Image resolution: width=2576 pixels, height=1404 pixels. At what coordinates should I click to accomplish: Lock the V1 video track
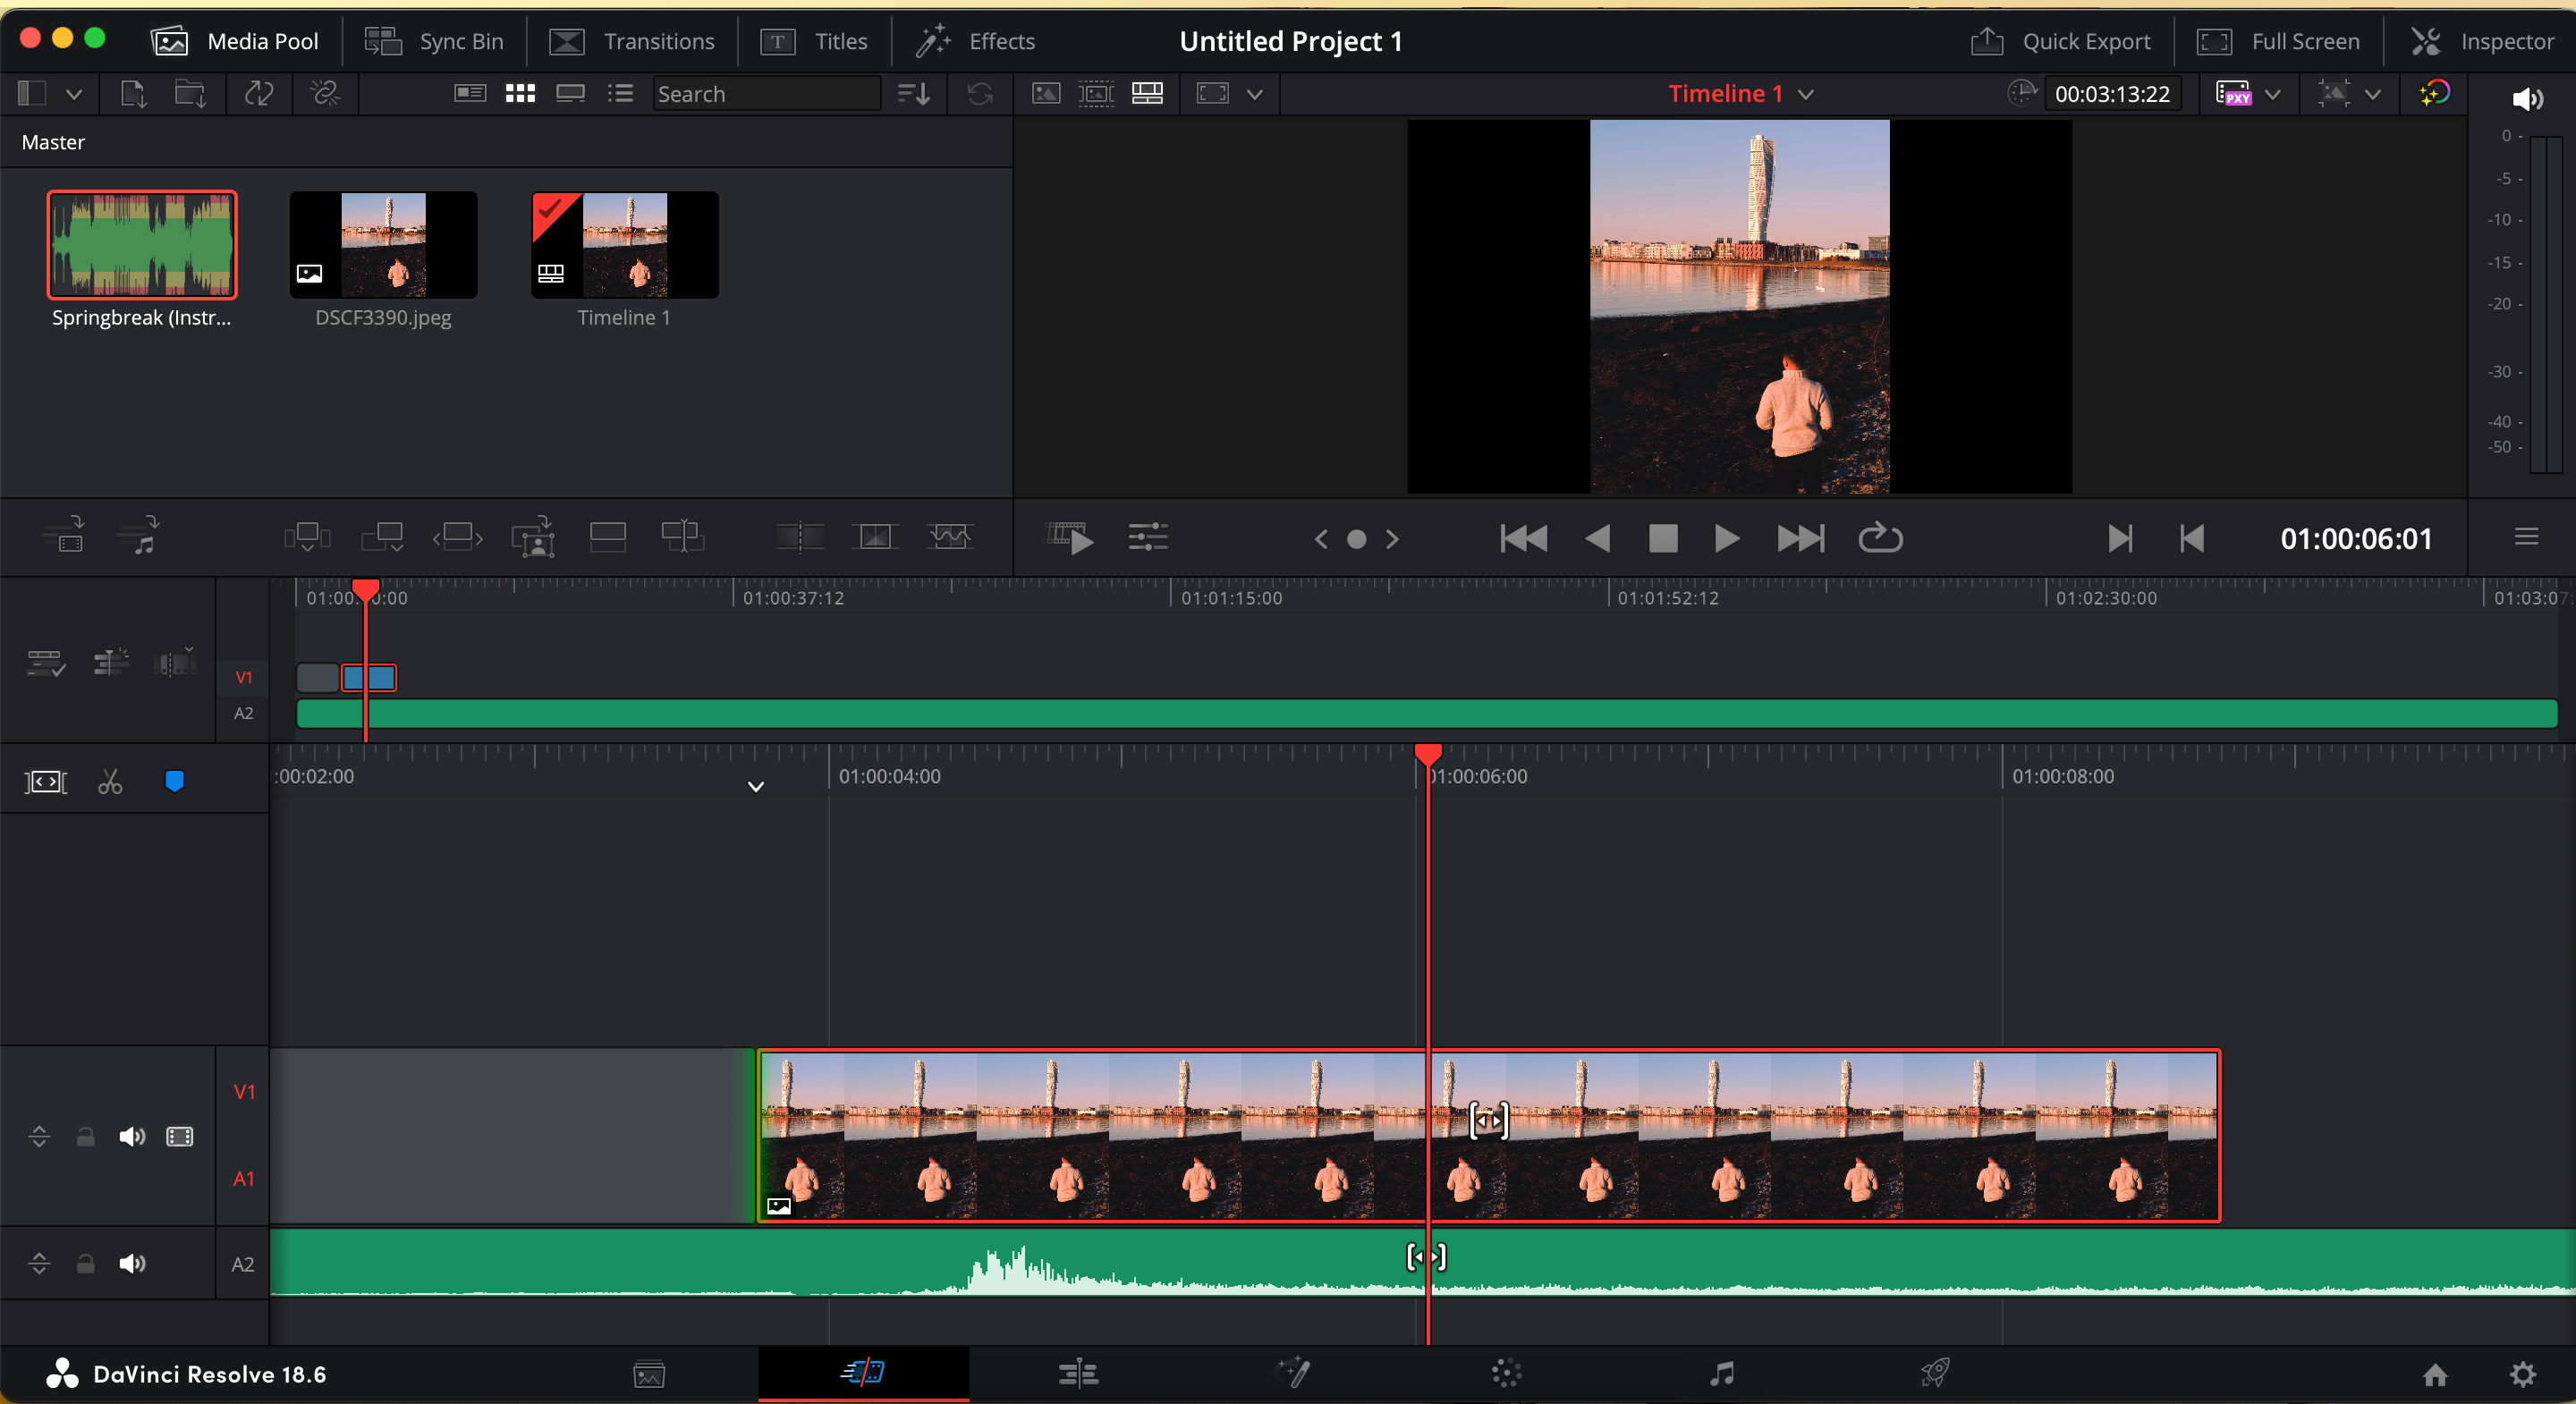(85, 1137)
